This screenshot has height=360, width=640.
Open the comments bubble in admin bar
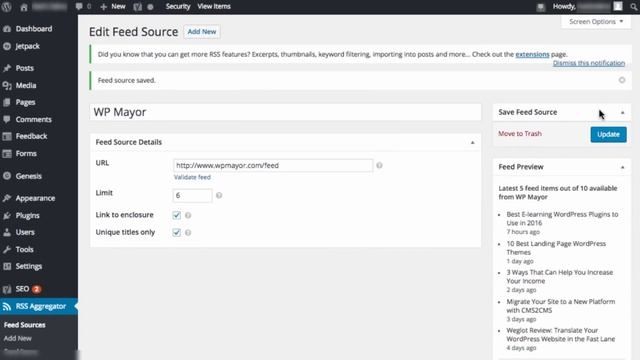79,7
